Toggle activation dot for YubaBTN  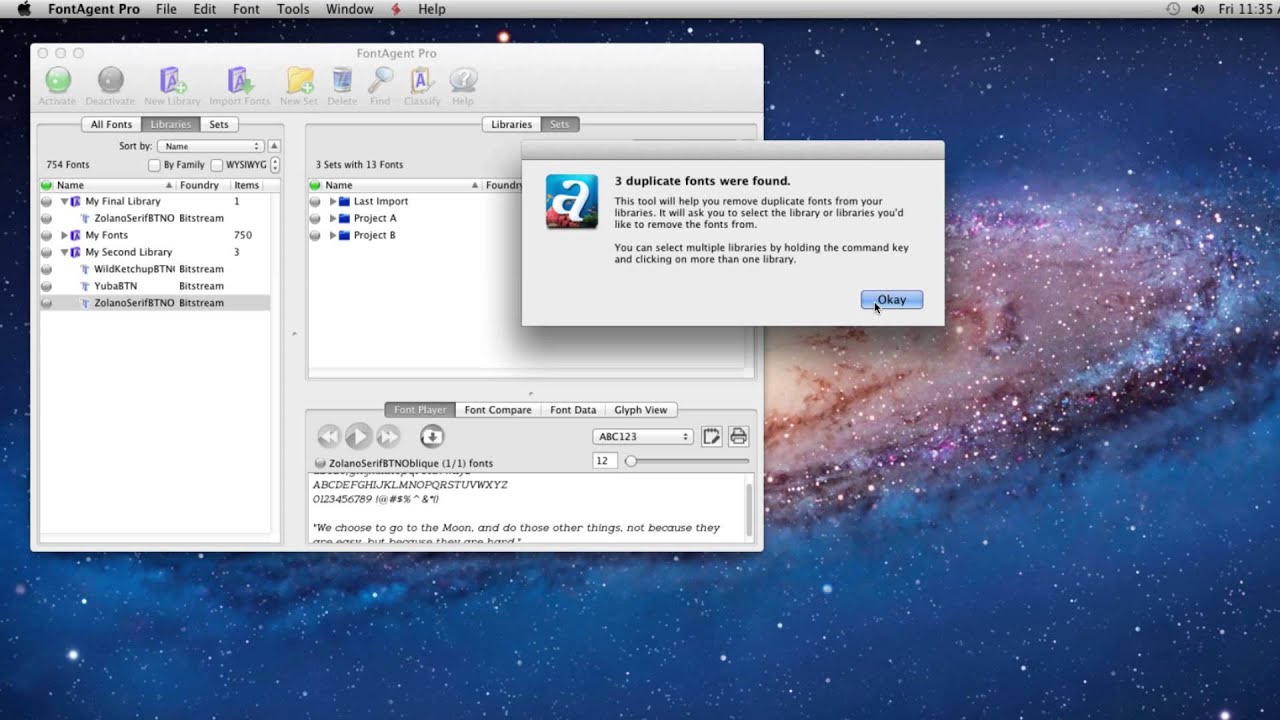pos(46,287)
